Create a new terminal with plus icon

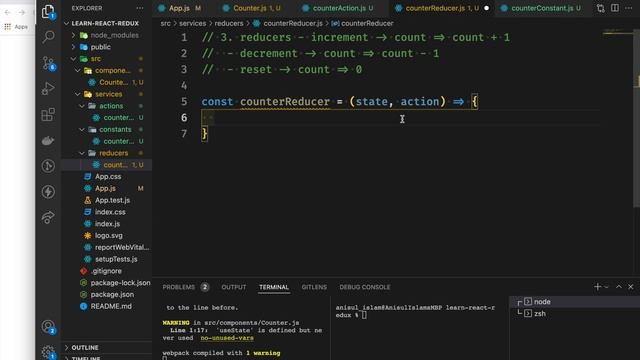click(597, 287)
